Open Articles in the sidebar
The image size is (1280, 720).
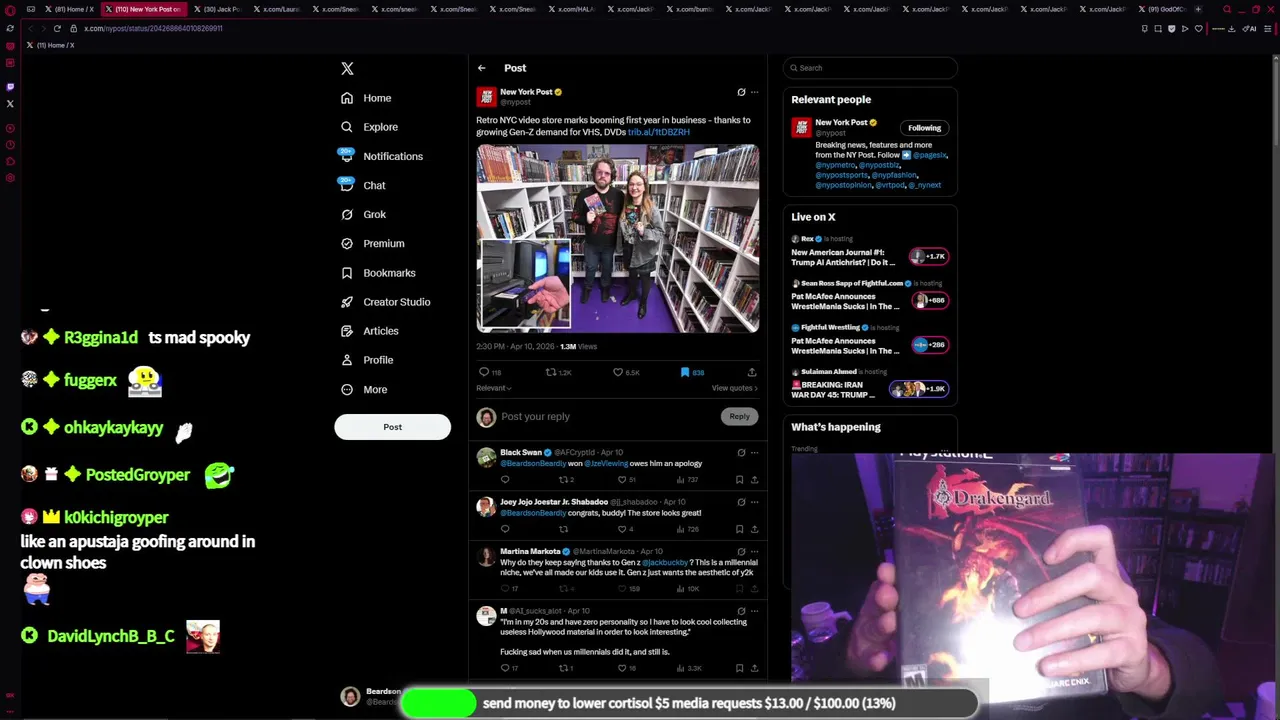[369, 330]
